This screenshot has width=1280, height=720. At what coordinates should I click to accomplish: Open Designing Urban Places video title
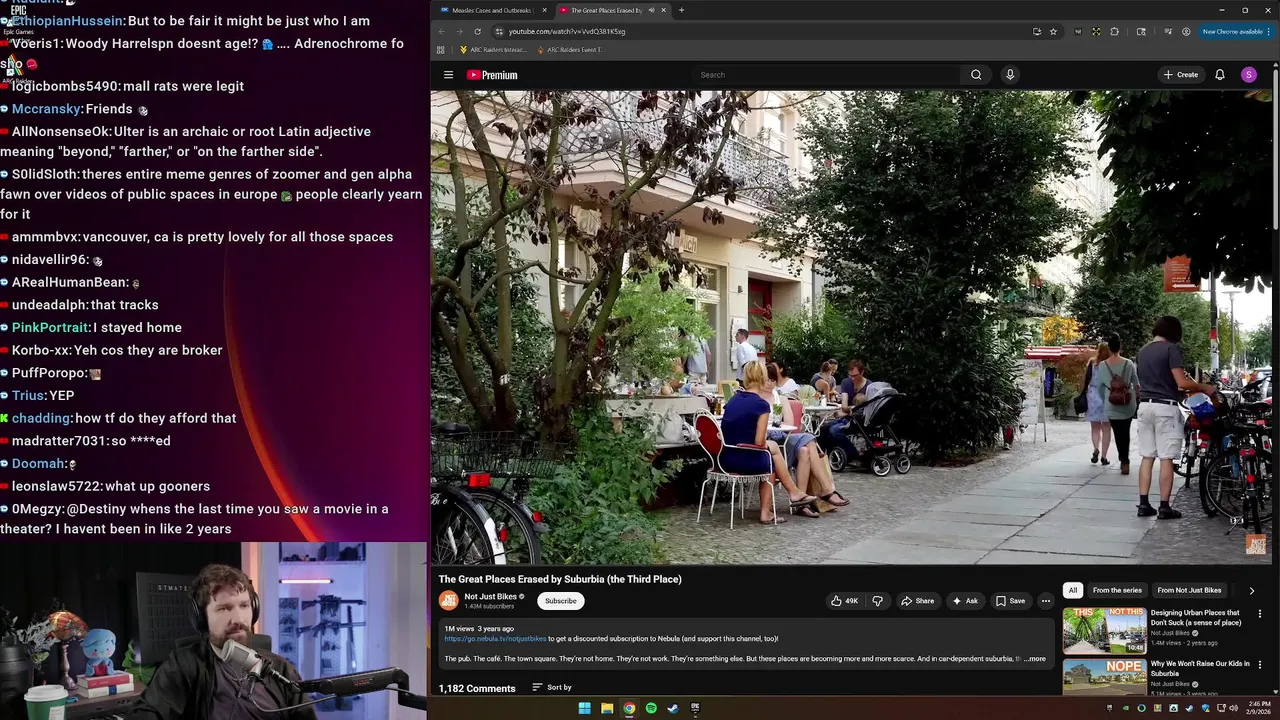[x=1196, y=617]
